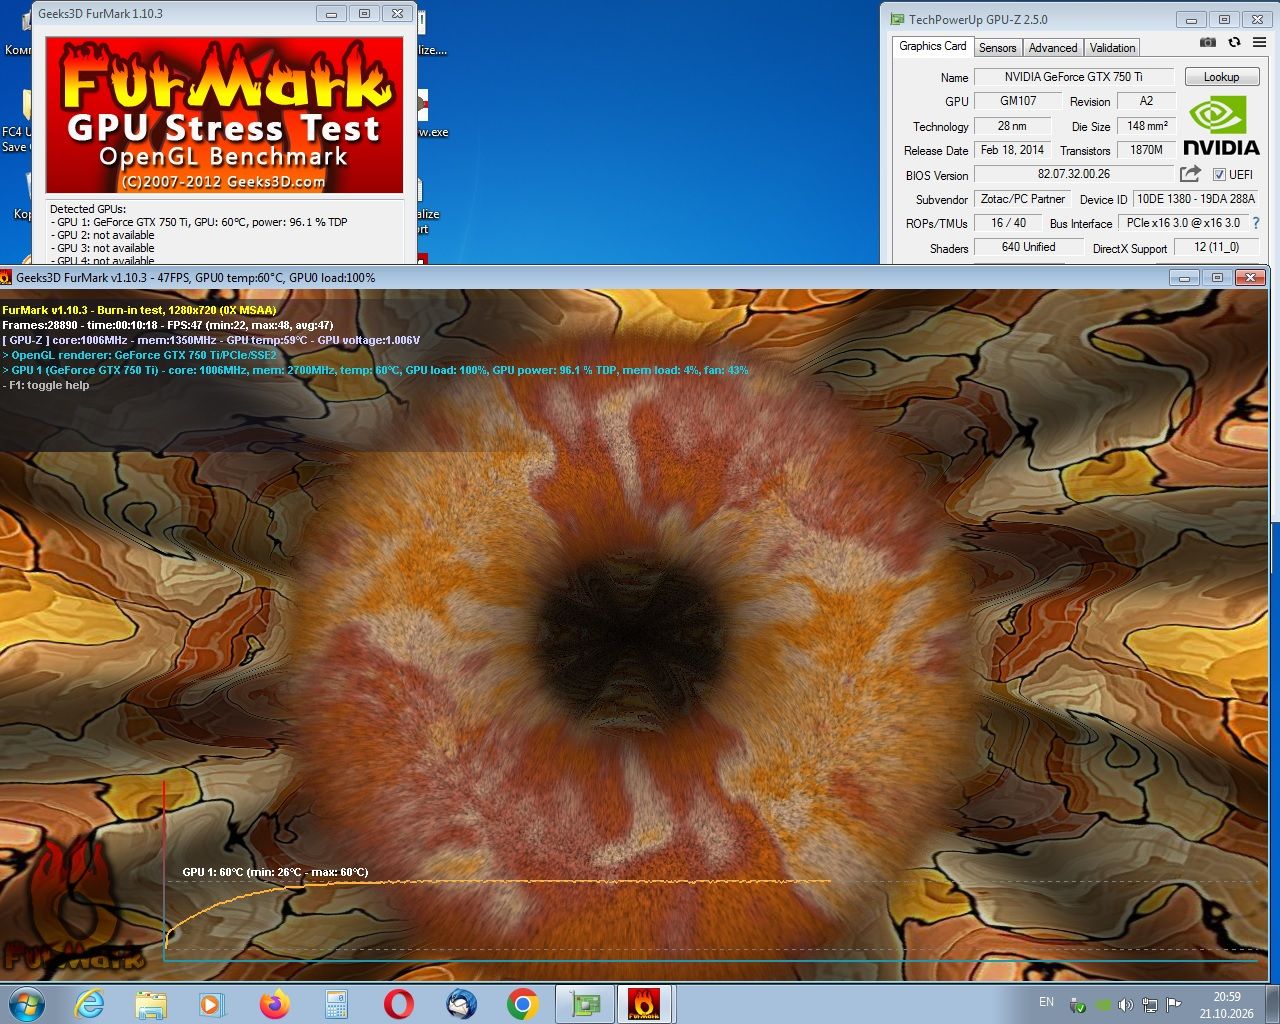
Task: Open the FurMark taskbar icon
Action: 644,1004
